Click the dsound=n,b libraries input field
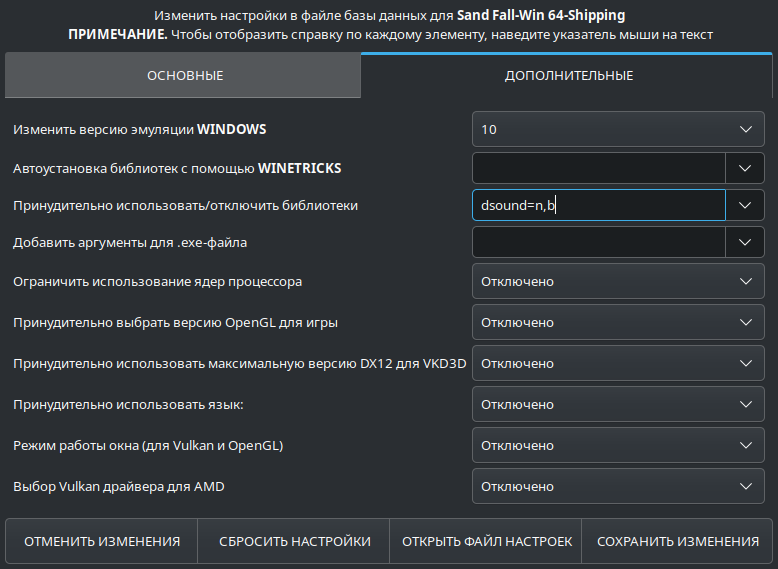 [598, 205]
